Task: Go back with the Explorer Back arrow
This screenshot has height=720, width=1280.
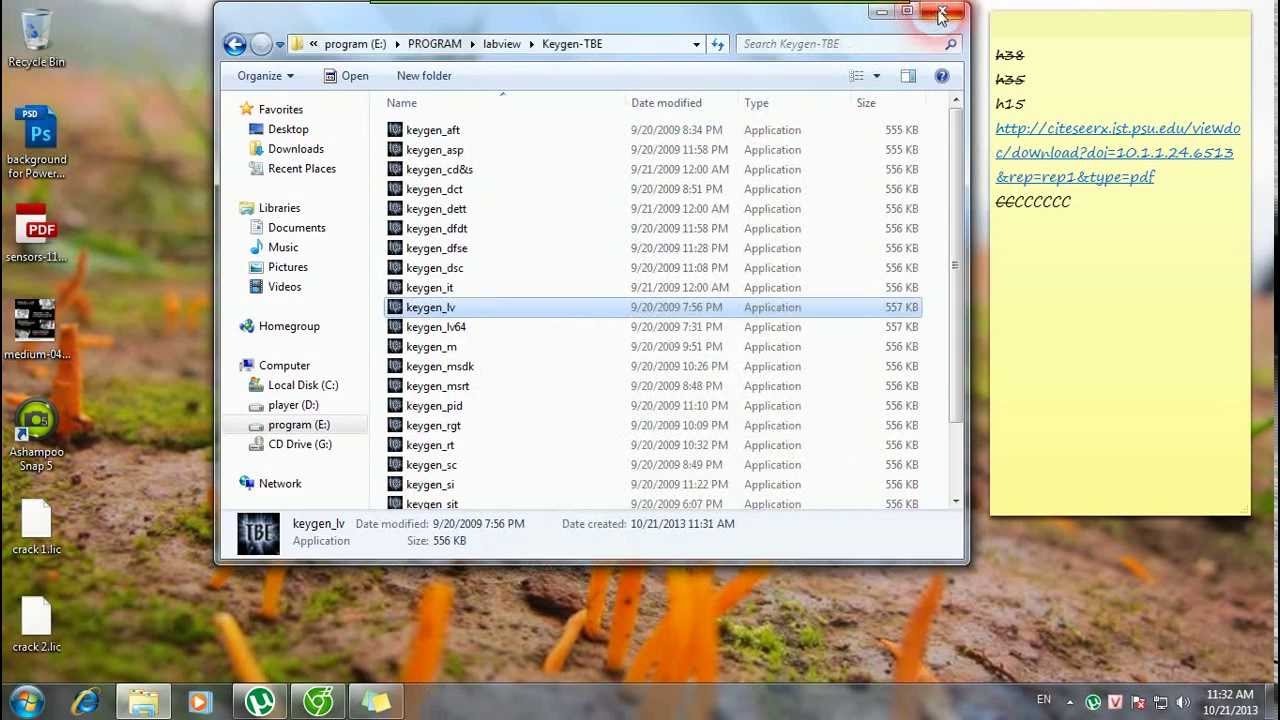Action: coord(234,44)
